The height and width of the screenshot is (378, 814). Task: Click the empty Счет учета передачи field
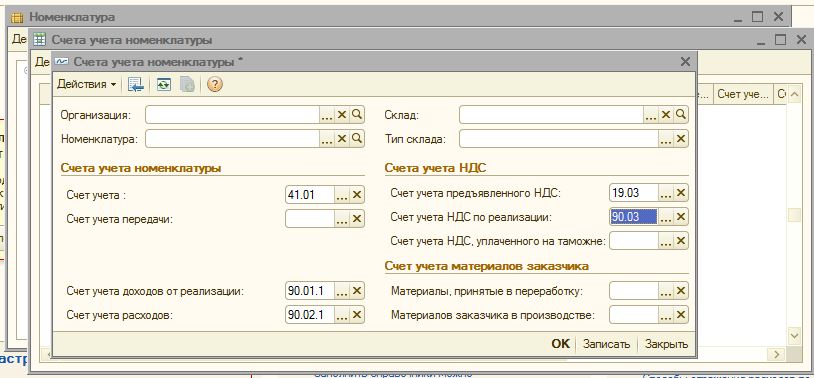(310, 219)
